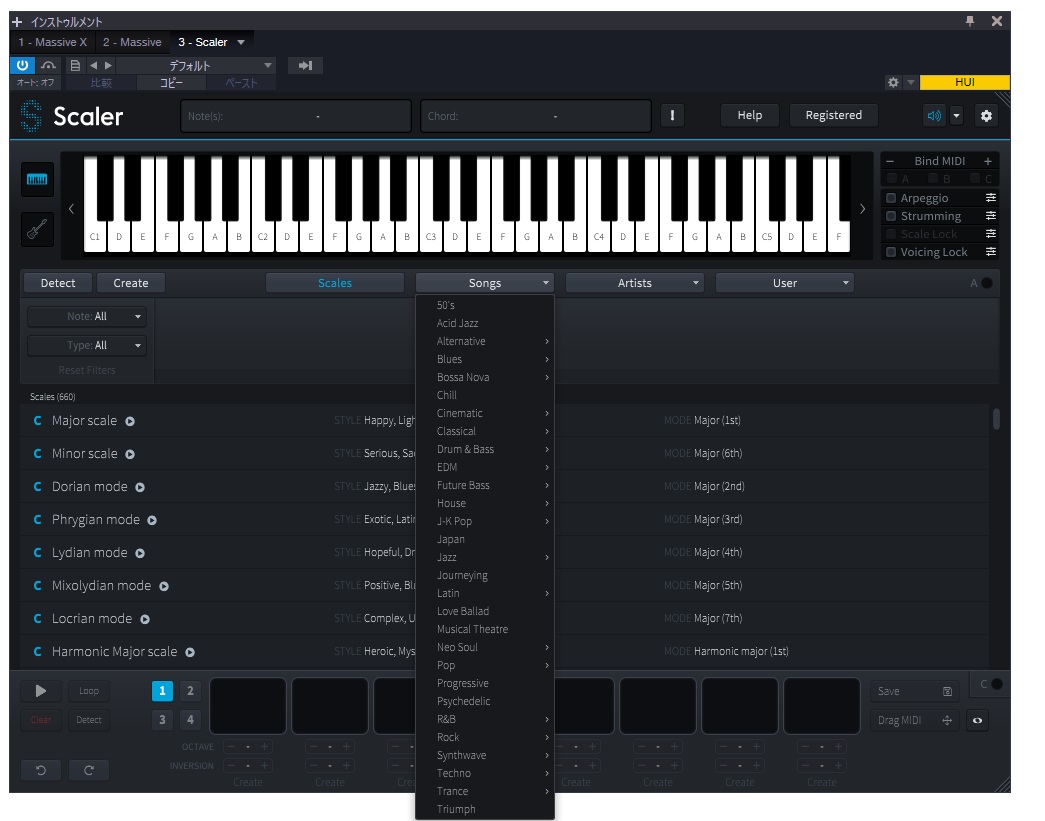Preview Harmonic Major scale play icon
This screenshot has height=821, width=1045.
click(x=190, y=652)
